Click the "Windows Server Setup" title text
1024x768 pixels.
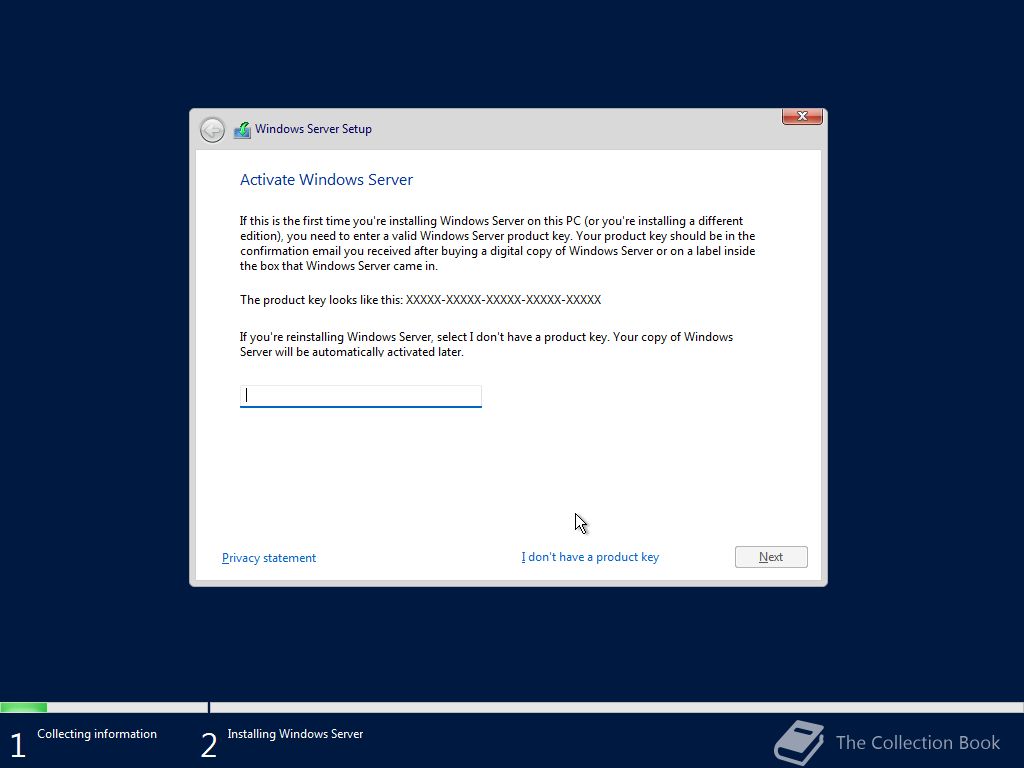coord(313,129)
